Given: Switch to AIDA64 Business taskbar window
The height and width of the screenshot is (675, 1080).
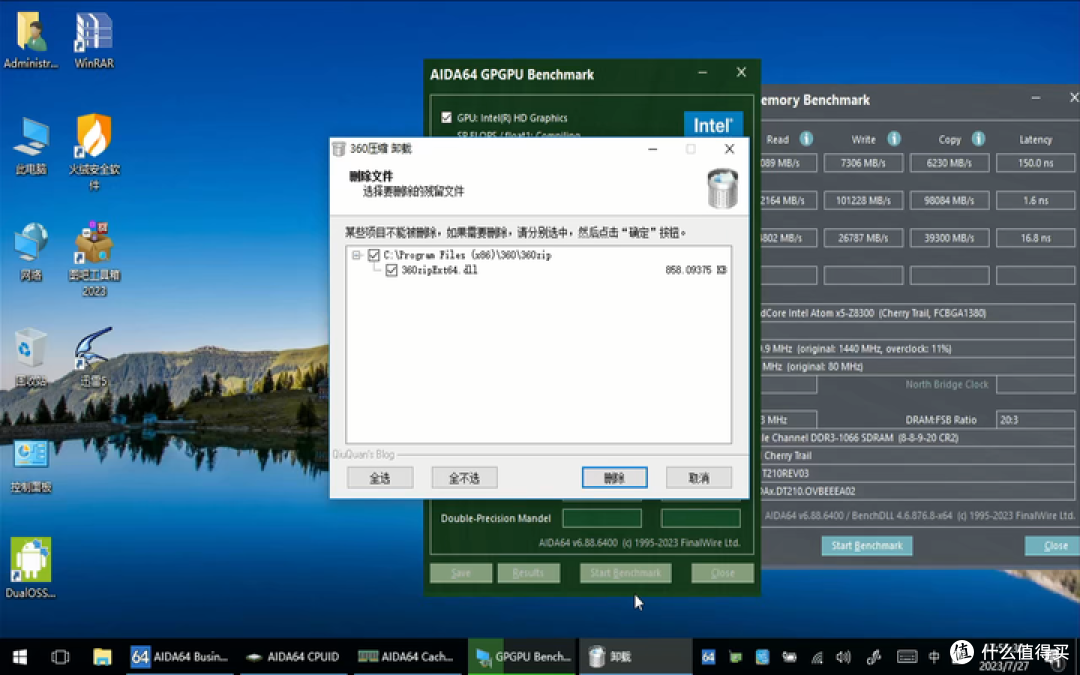Looking at the screenshot, I should [179, 656].
